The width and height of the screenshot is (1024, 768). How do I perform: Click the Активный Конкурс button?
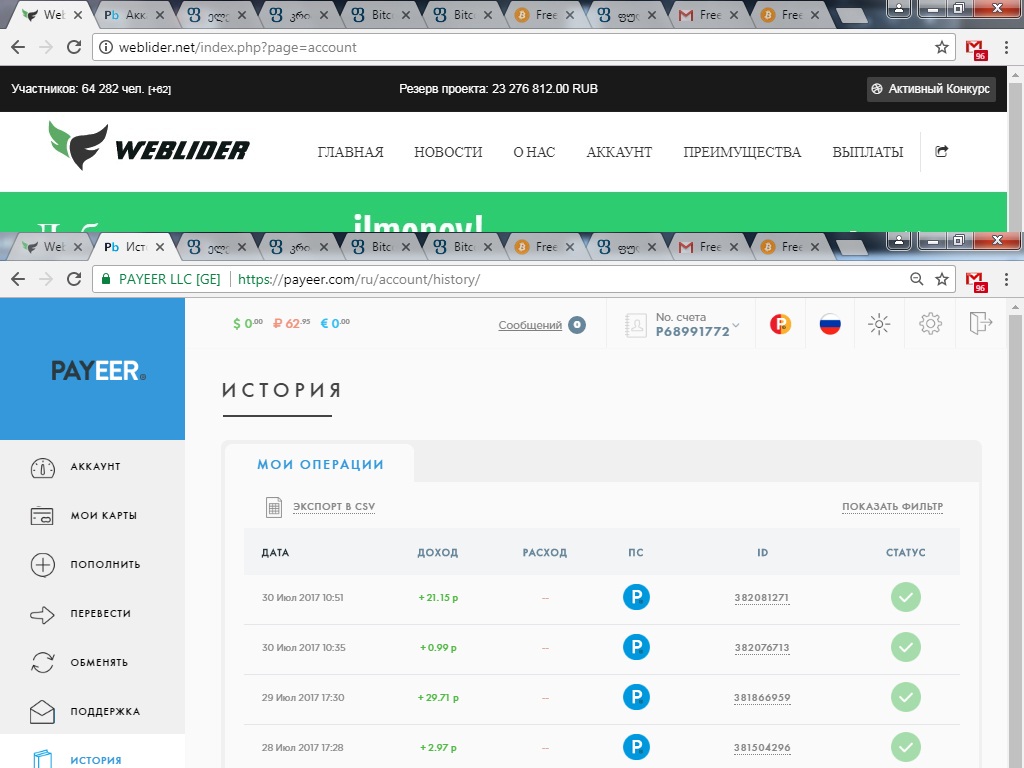(931, 89)
